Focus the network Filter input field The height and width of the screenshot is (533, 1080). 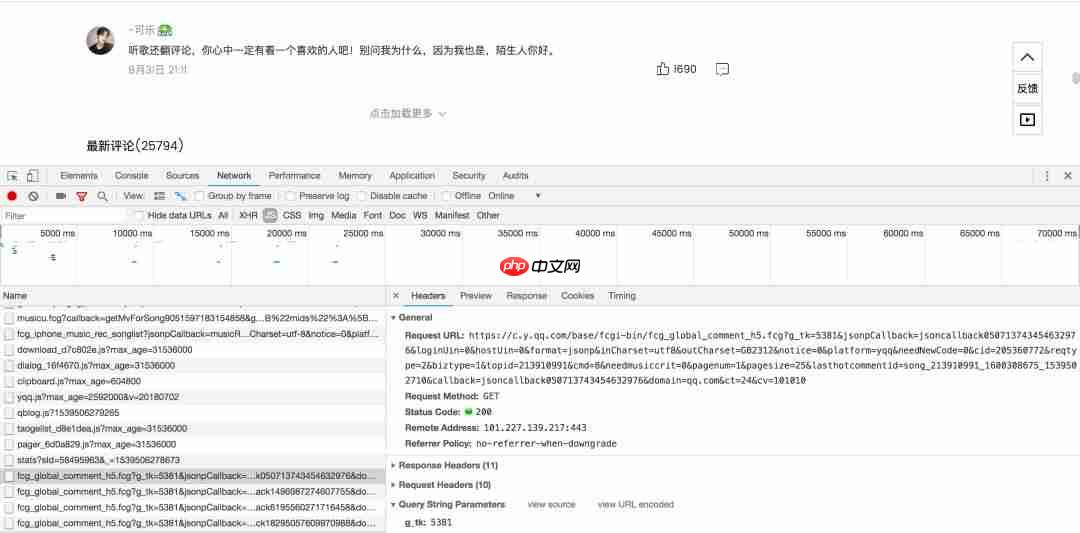(65, 216)
